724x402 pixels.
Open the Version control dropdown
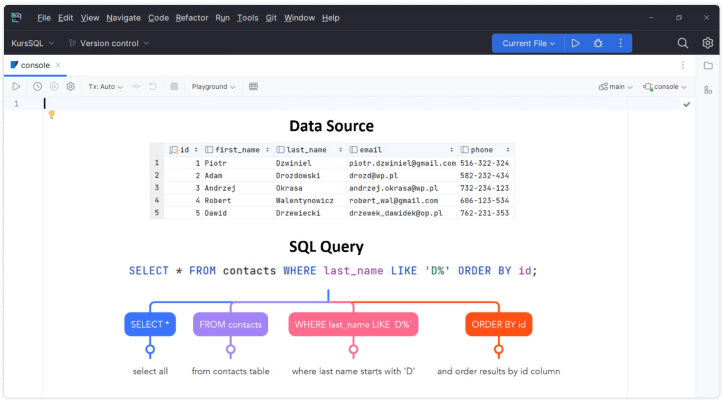(x=108, y=43)
